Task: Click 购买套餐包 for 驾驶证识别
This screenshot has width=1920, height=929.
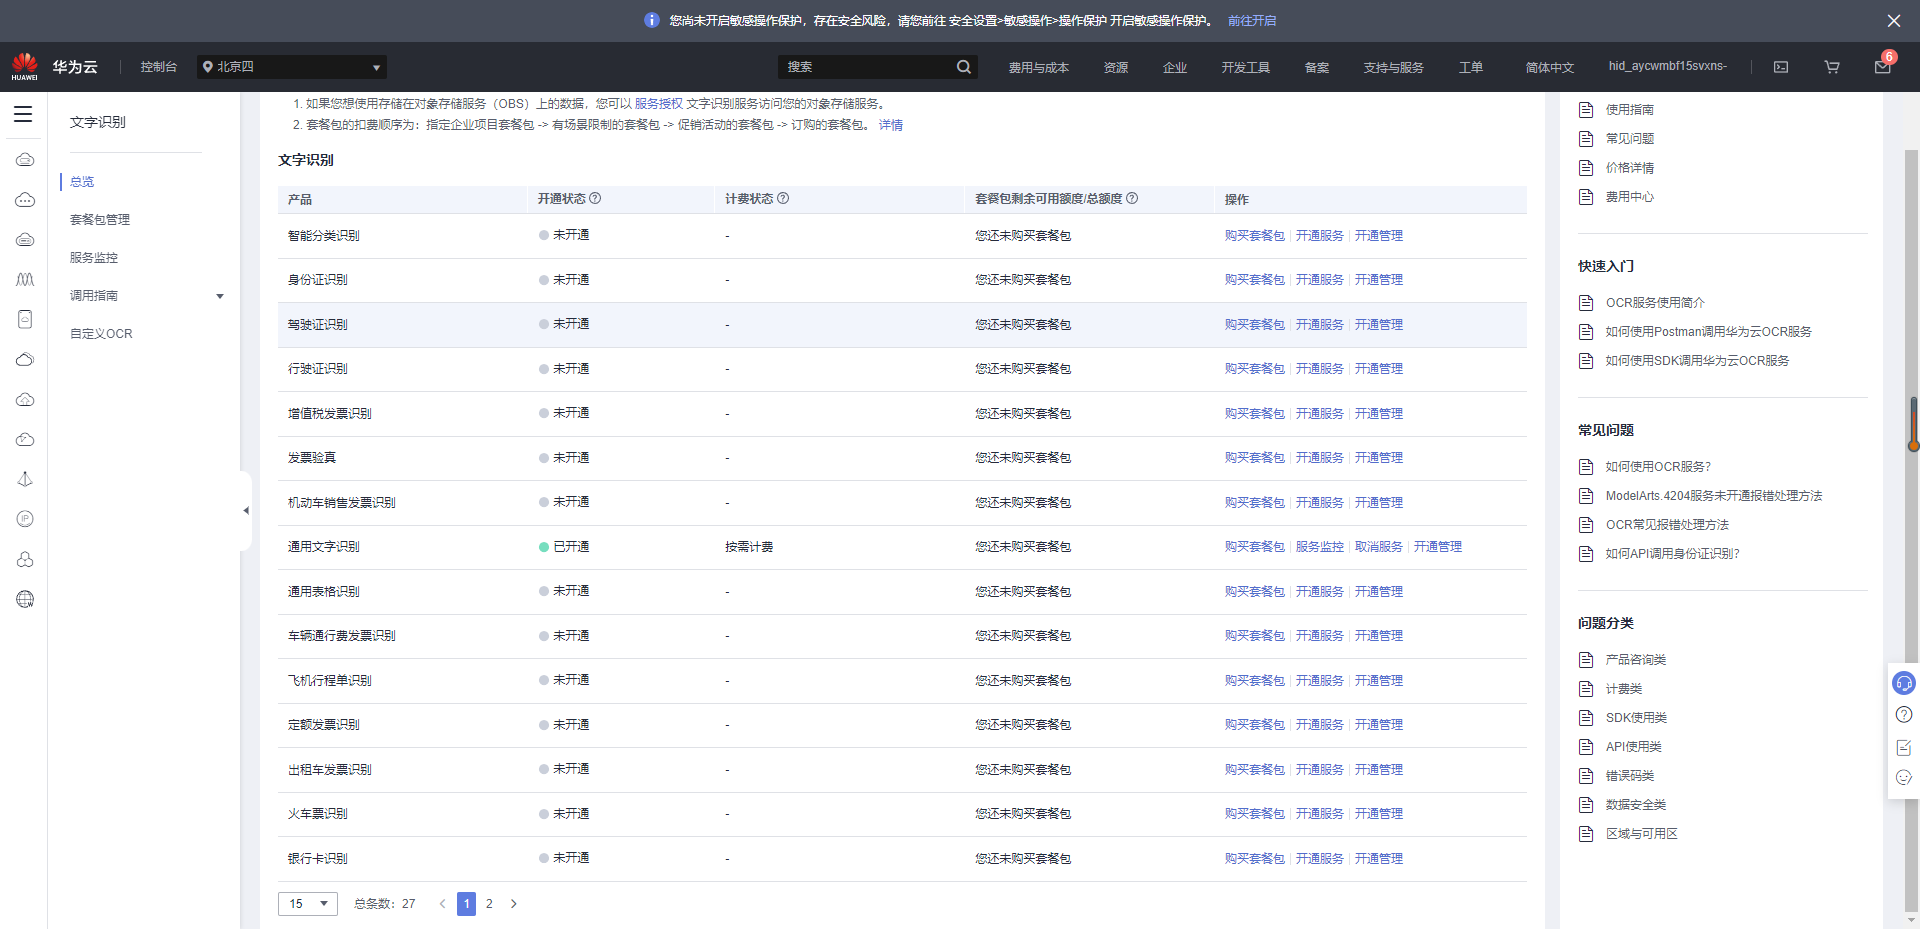Action: [x=1254, y=325]
